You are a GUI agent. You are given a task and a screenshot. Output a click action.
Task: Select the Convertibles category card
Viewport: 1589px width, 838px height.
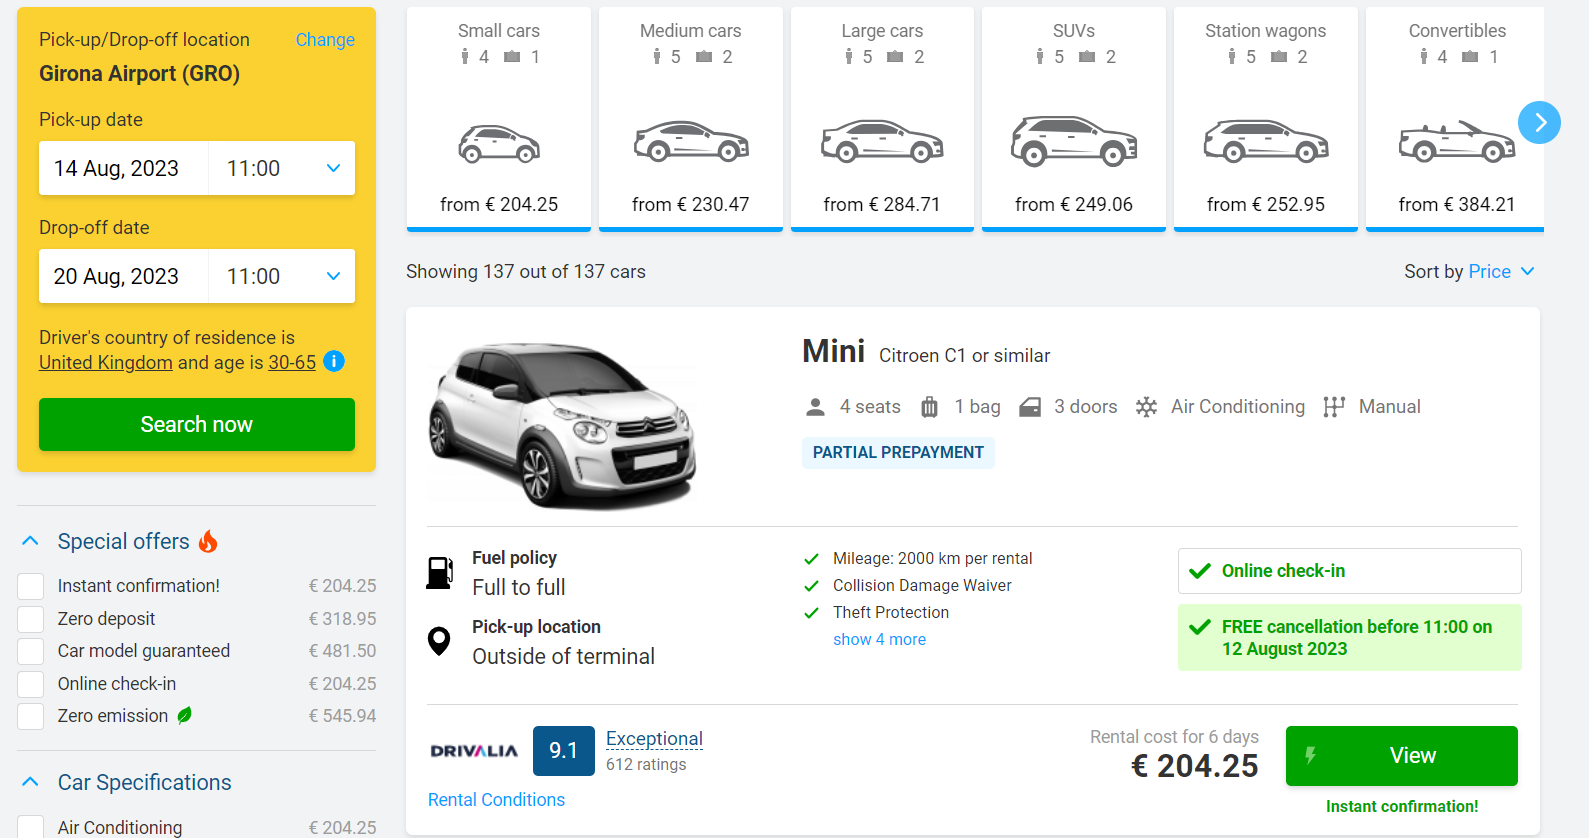1456,118
